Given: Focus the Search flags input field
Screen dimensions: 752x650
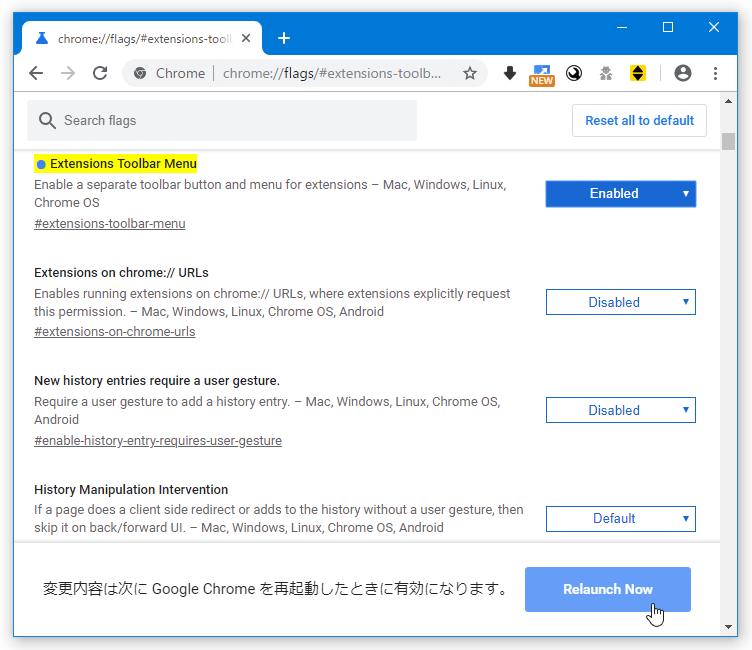Looking at the screenshot, I should click(222, 120).
